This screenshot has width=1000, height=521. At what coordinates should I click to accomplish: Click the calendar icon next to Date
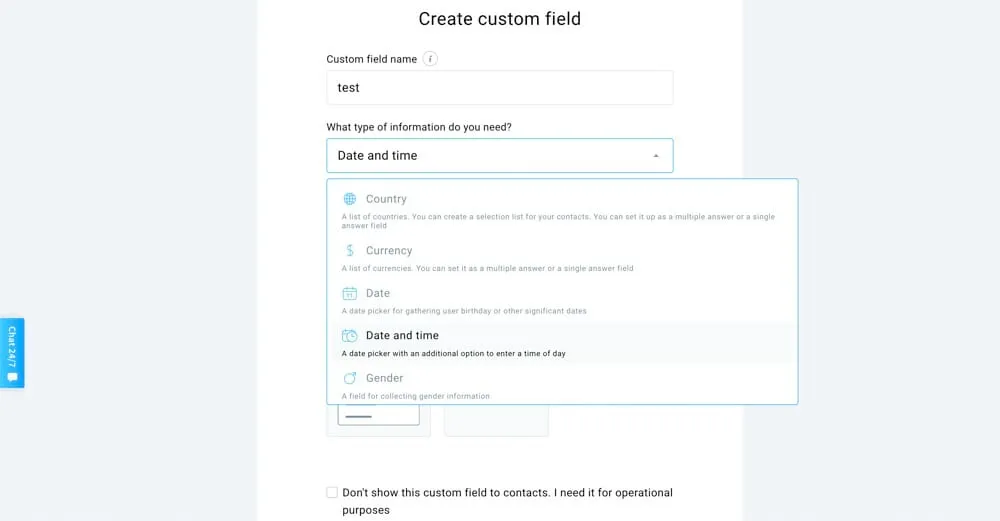(349, 293)
